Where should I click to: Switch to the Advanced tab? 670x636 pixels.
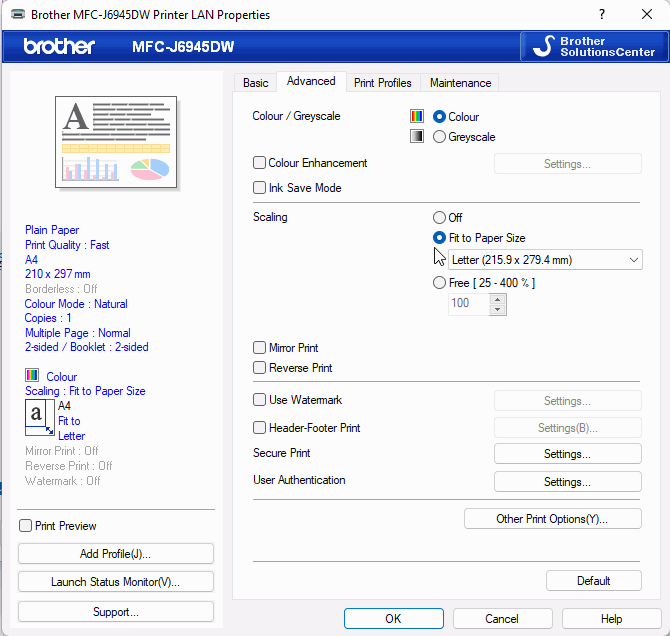pos(311,81)
